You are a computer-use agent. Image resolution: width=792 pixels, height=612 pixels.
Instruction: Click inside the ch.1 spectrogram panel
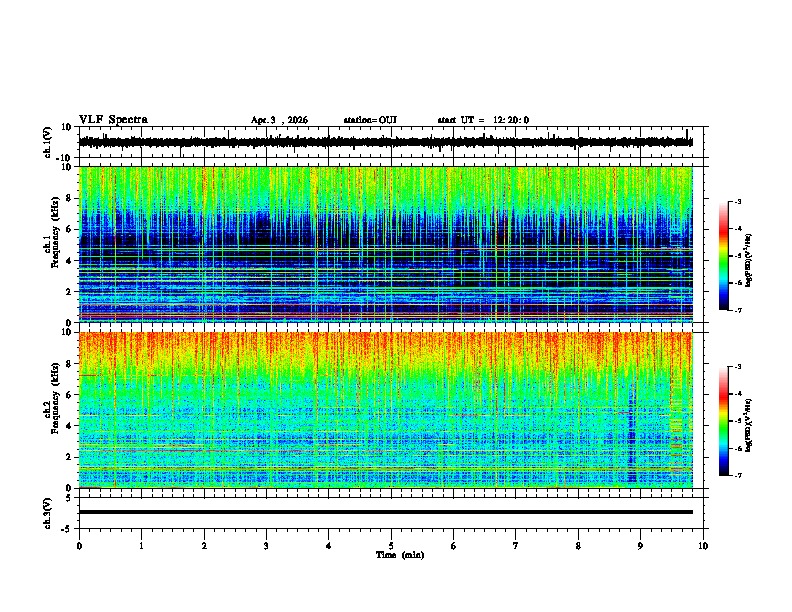tap(386, 244)
